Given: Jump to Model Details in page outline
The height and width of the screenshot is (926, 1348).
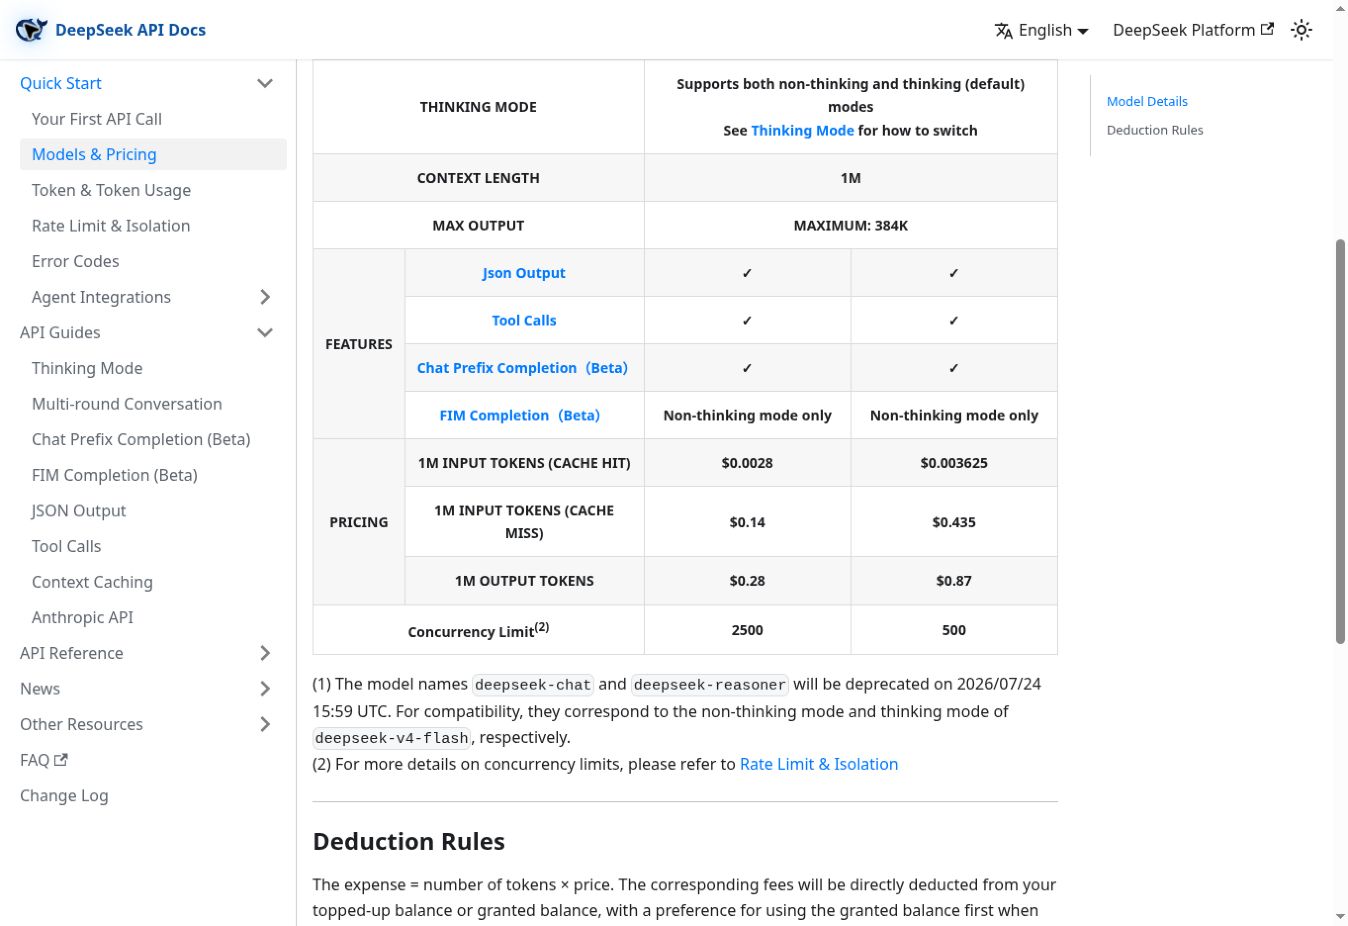Looking at the screenshot, I should (x=1147, y=101).
